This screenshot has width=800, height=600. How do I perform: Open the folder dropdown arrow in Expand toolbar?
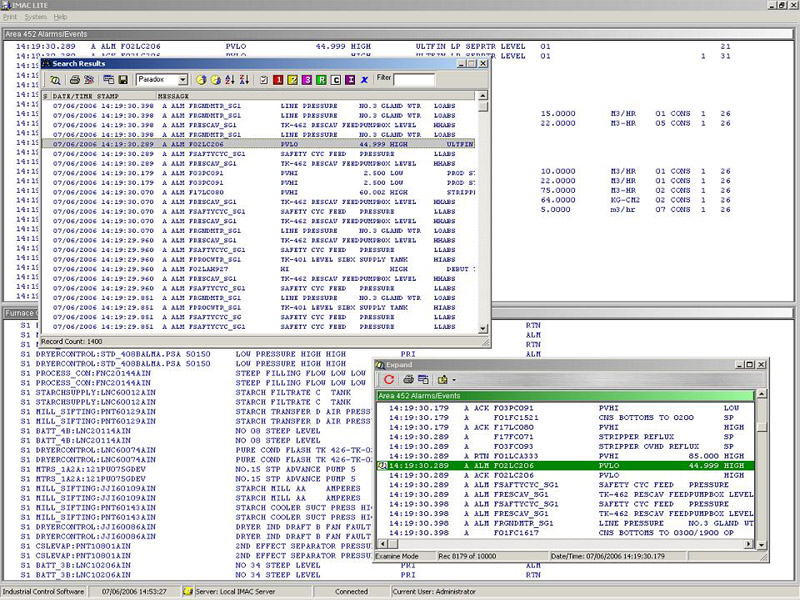tap(453, 380)
